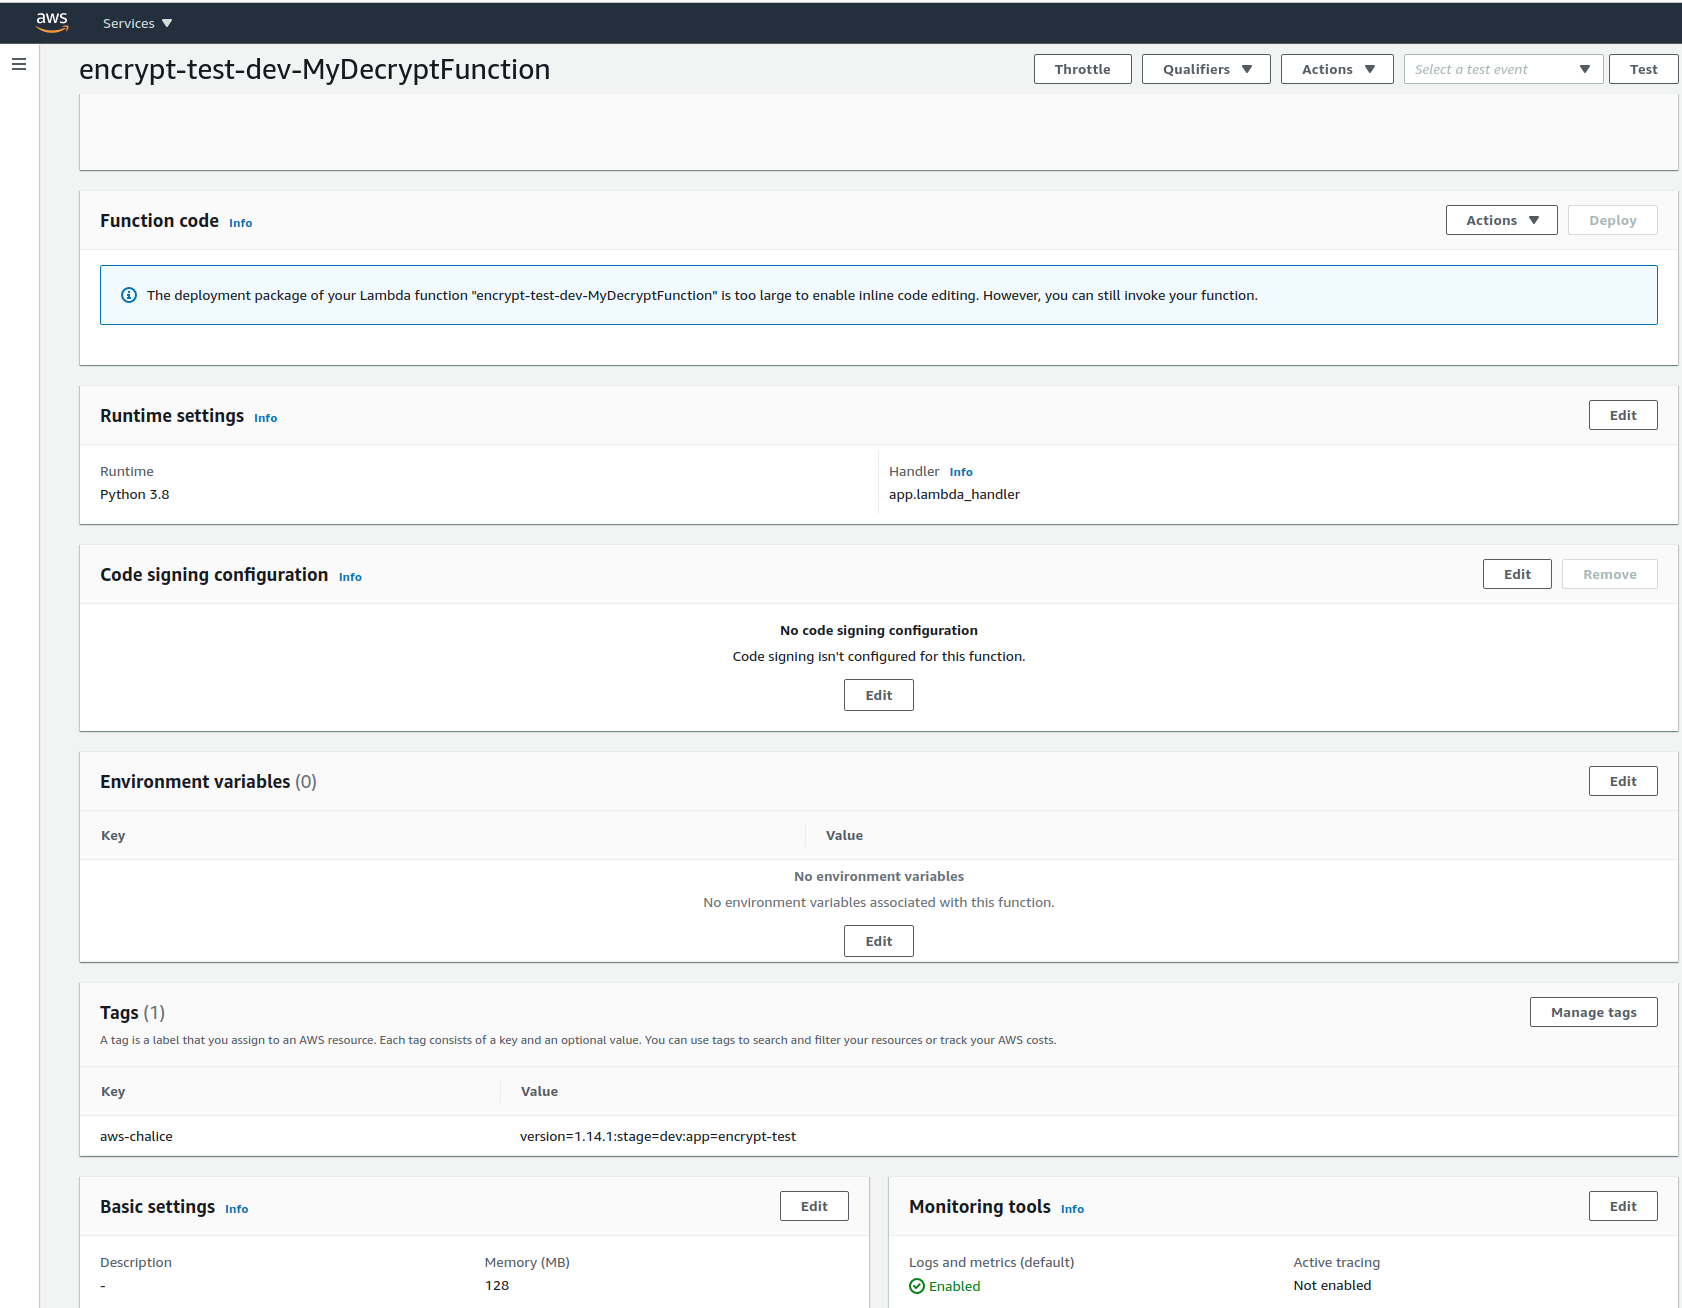Open Info link next to Monitoring tools
1682x1308 pixels.
pos(1072,1209)
